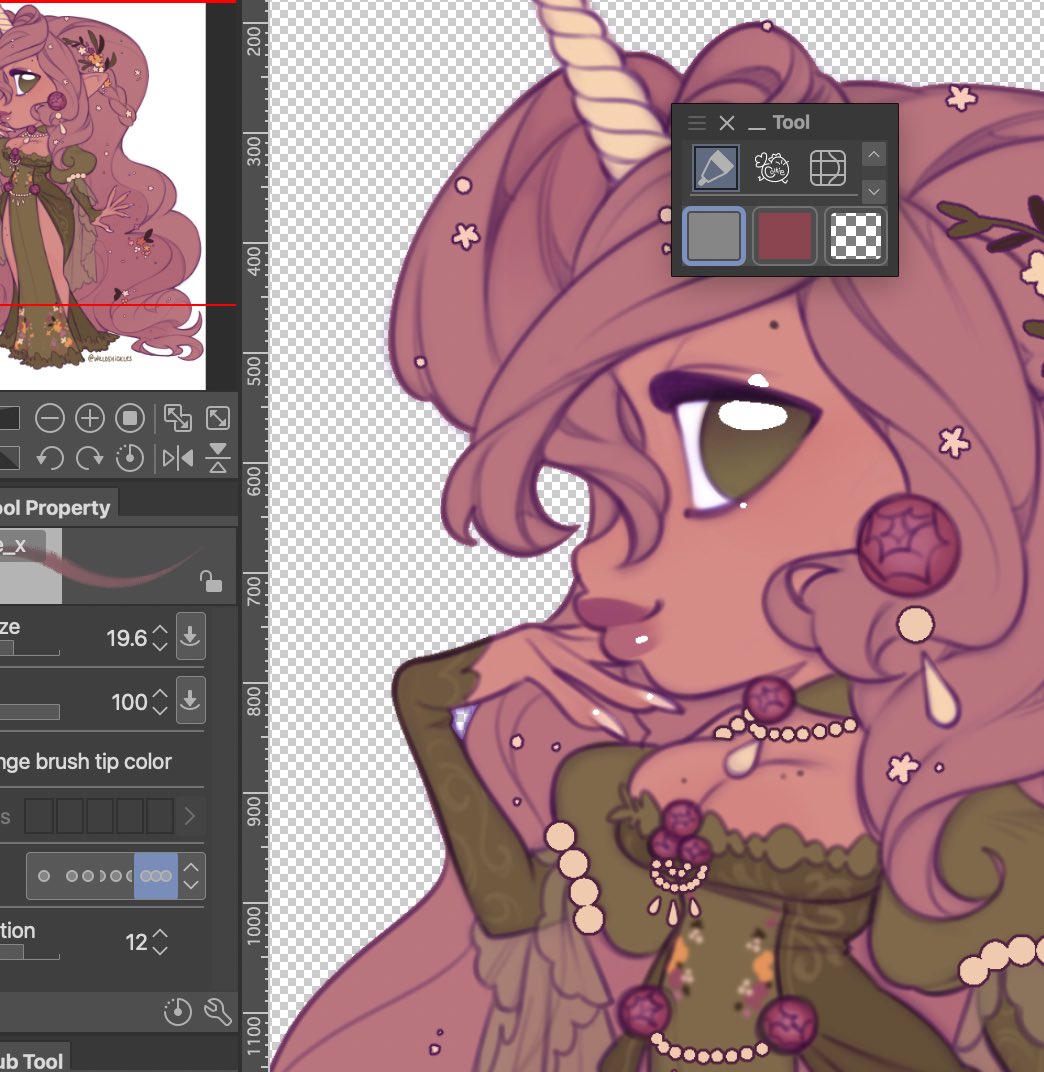Image resolution: width=1044 pixels, height=1072 pixels.
Task: Click the floating palette "Tool" title
Action: point(791,122)
